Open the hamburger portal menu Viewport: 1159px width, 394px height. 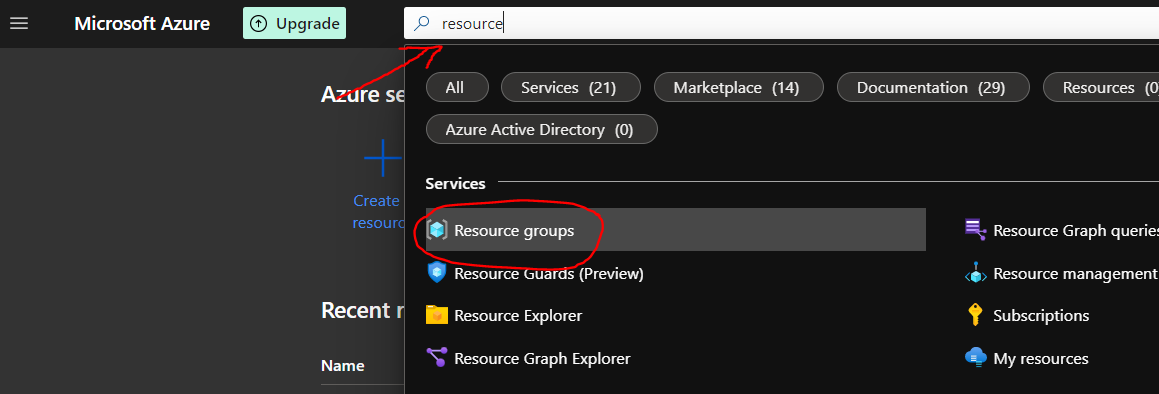coord(18,24)
